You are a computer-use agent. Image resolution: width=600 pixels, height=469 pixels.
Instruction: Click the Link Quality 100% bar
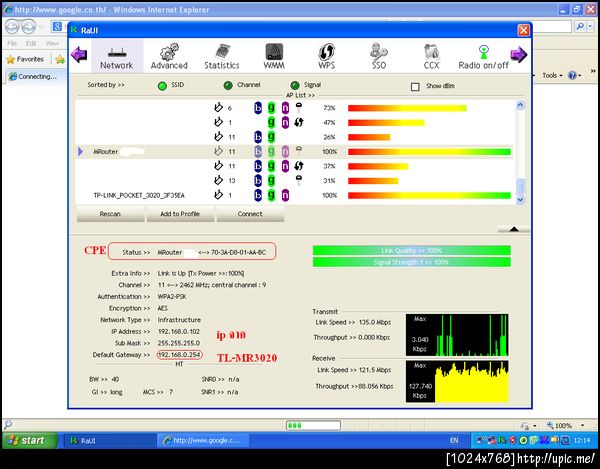[411, 251]
